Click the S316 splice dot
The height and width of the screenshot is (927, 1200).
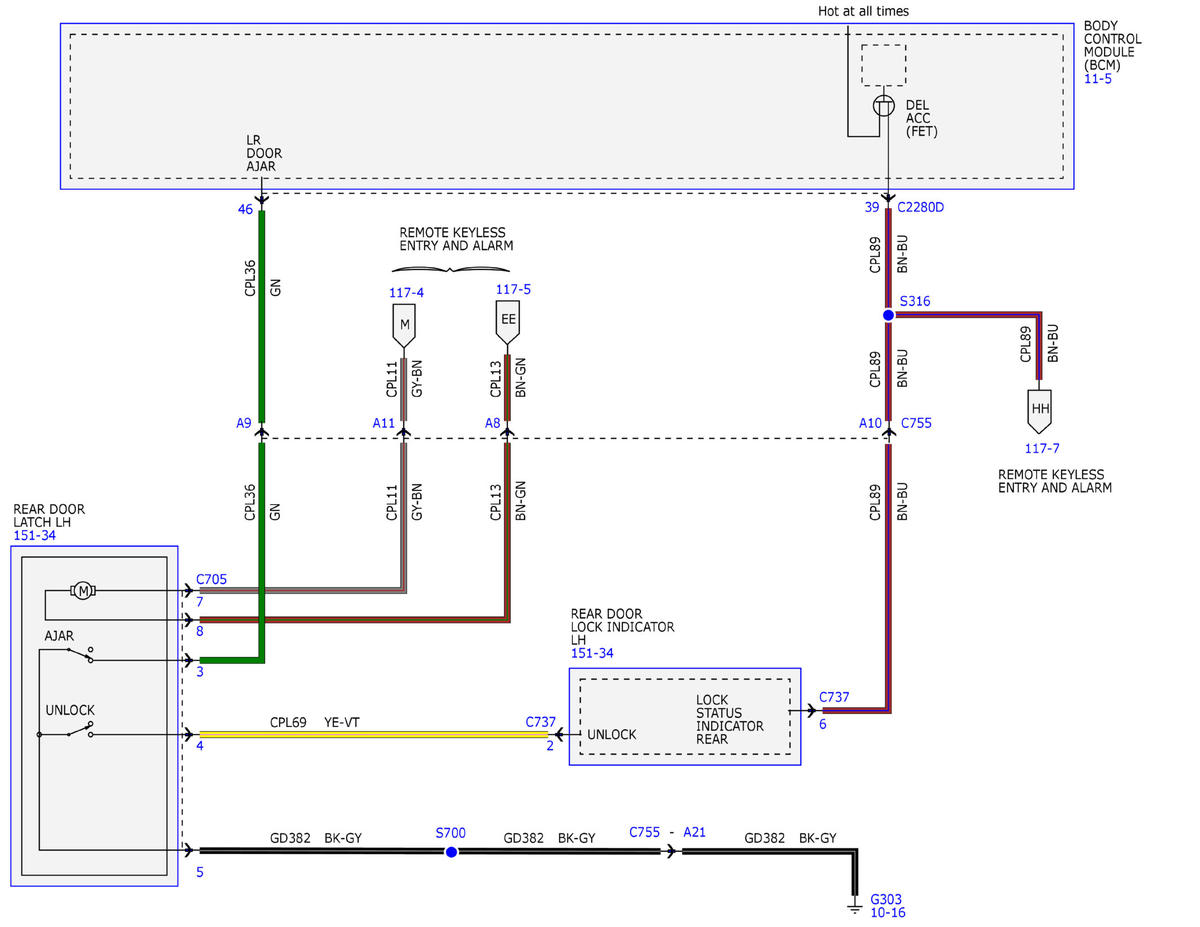[x=888, y=315]
